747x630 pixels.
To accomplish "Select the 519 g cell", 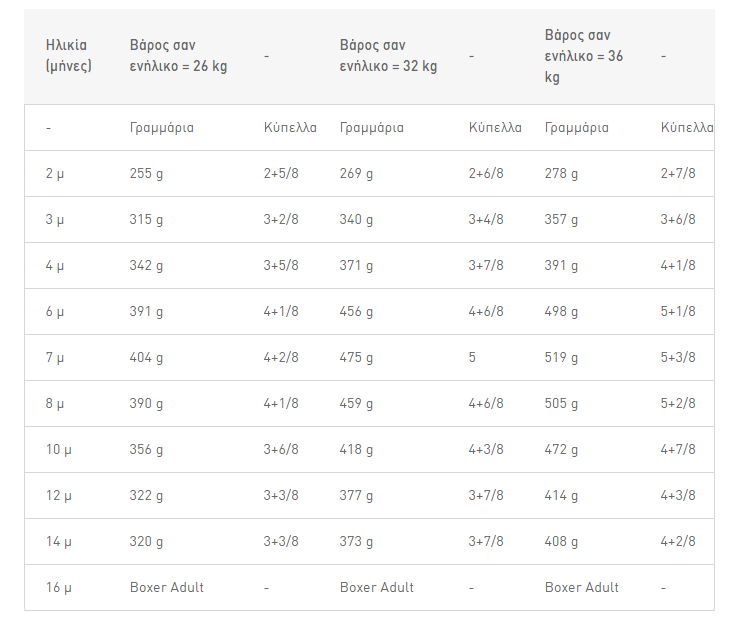I will click(x=561, y=357).
